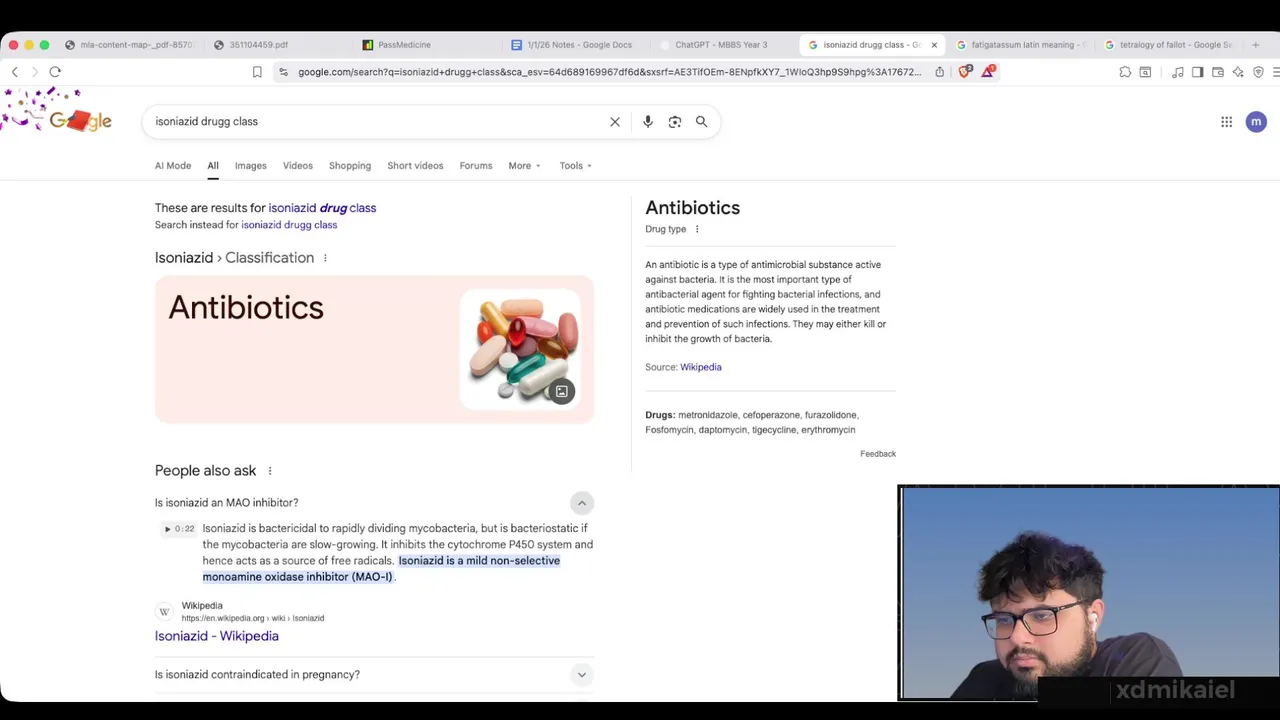
Task: Open the Tools dropdown
Action: click(x=575, y=166)
